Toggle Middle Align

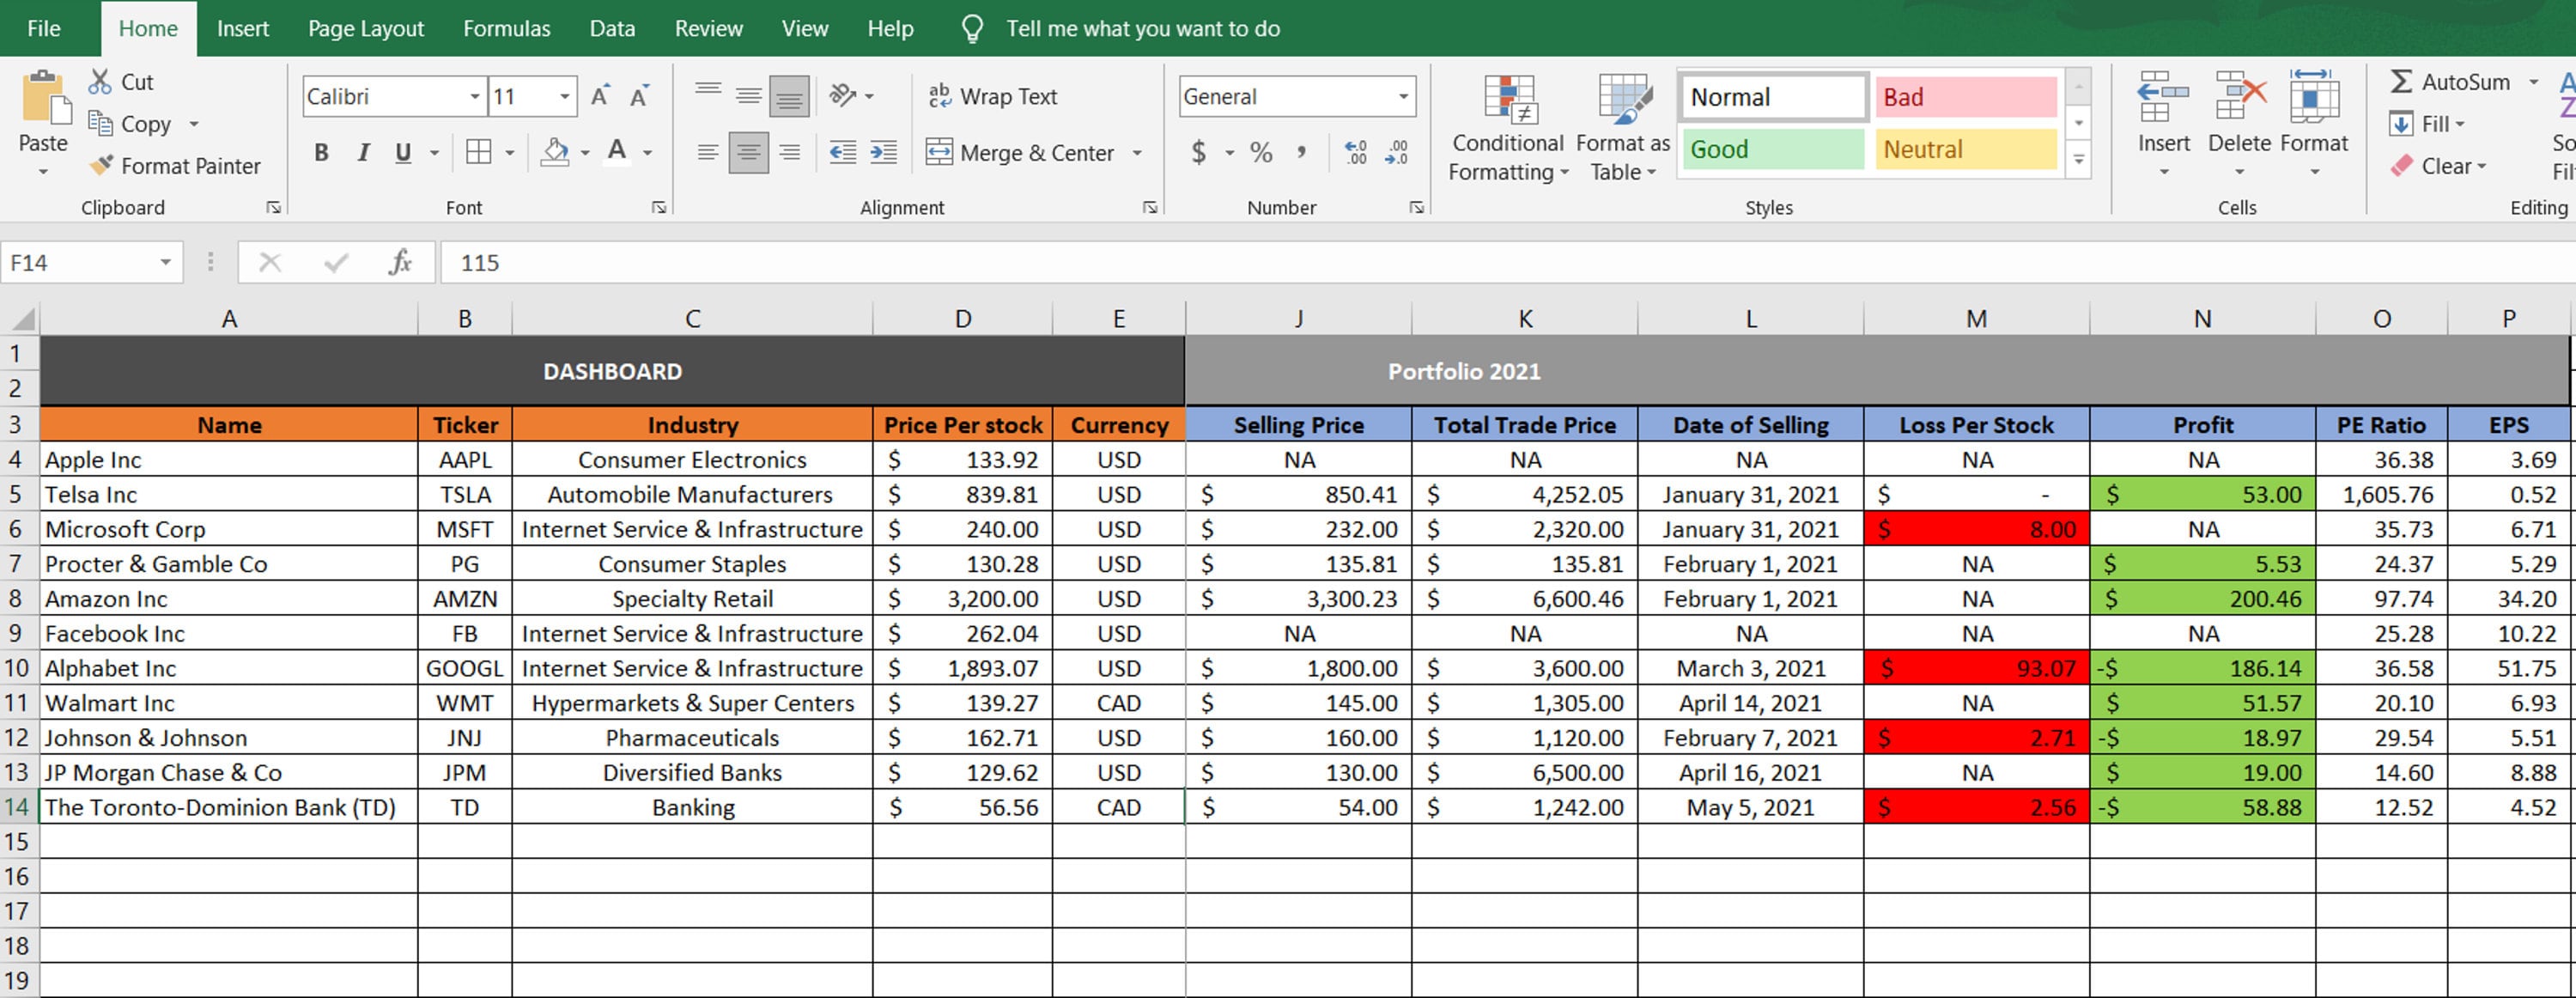(x=748, y=96)
